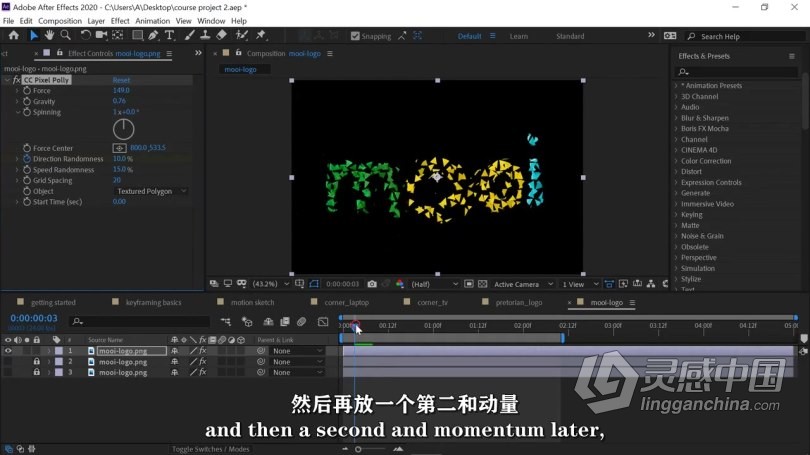Toggle the effects fx switch on layer 1

[x=202, y=351]
